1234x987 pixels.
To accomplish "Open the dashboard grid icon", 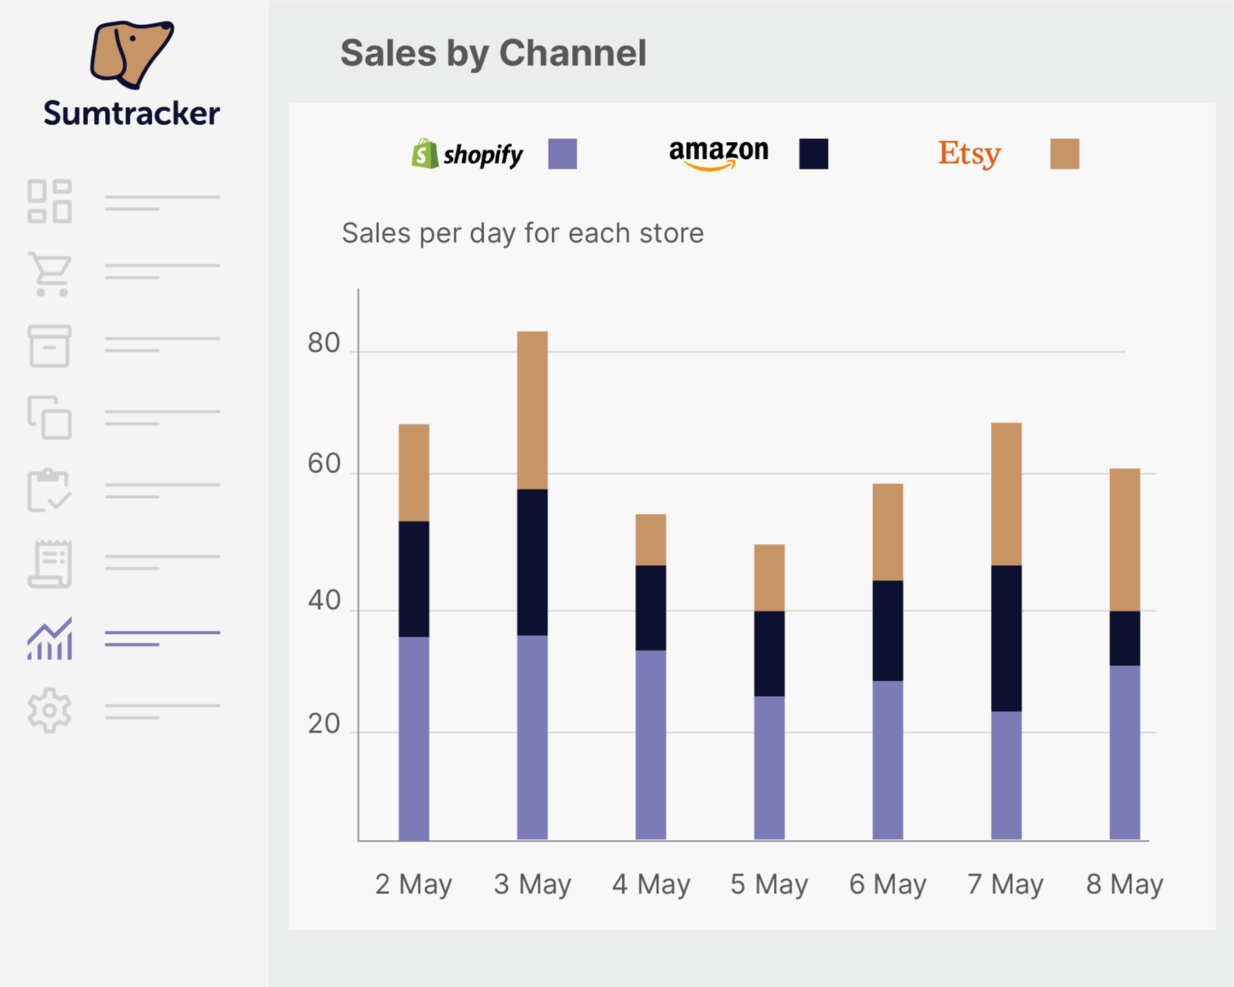I will coord(48,200).
